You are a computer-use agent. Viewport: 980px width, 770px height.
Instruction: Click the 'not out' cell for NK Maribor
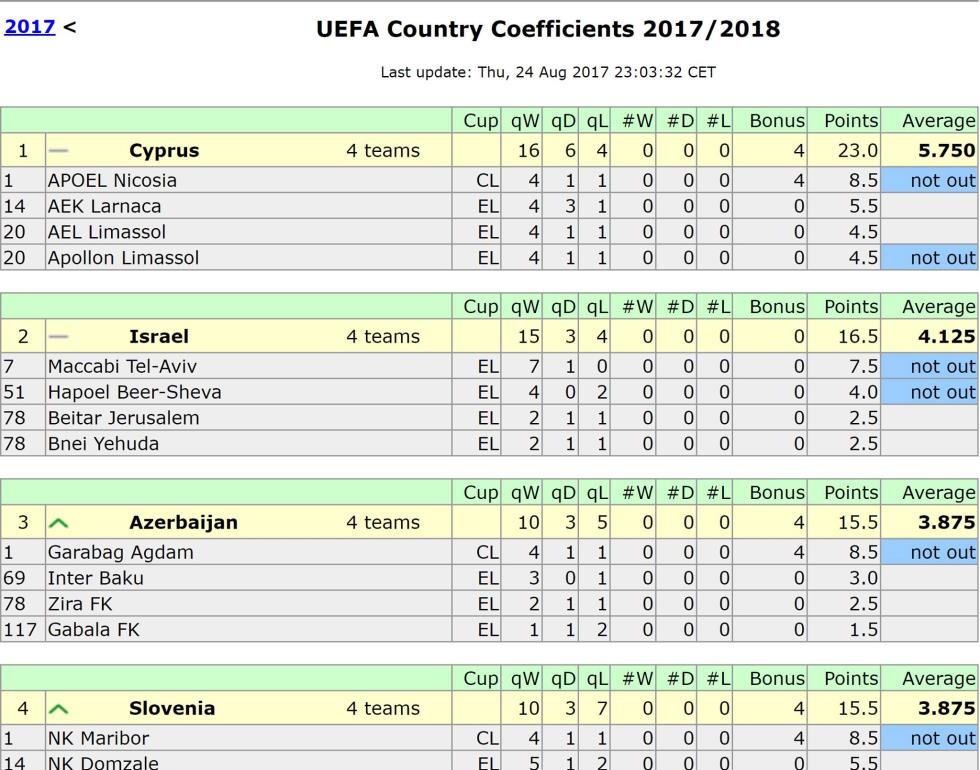[929, 738]
